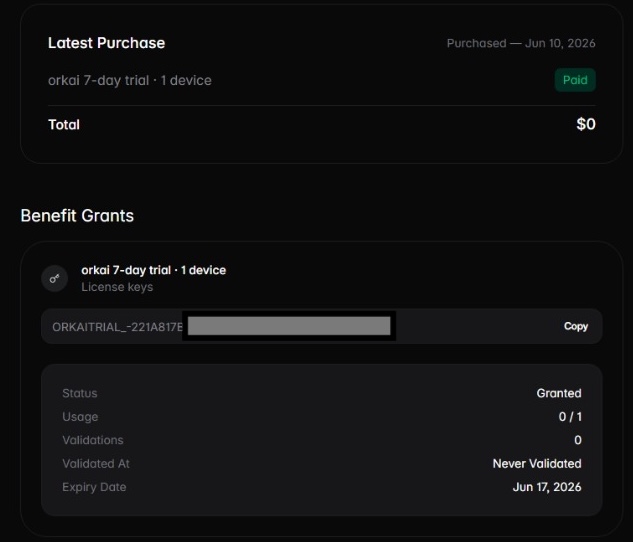The image size is (633, 542).
Task: Click the Never Validated value
Action: point(537,463)
